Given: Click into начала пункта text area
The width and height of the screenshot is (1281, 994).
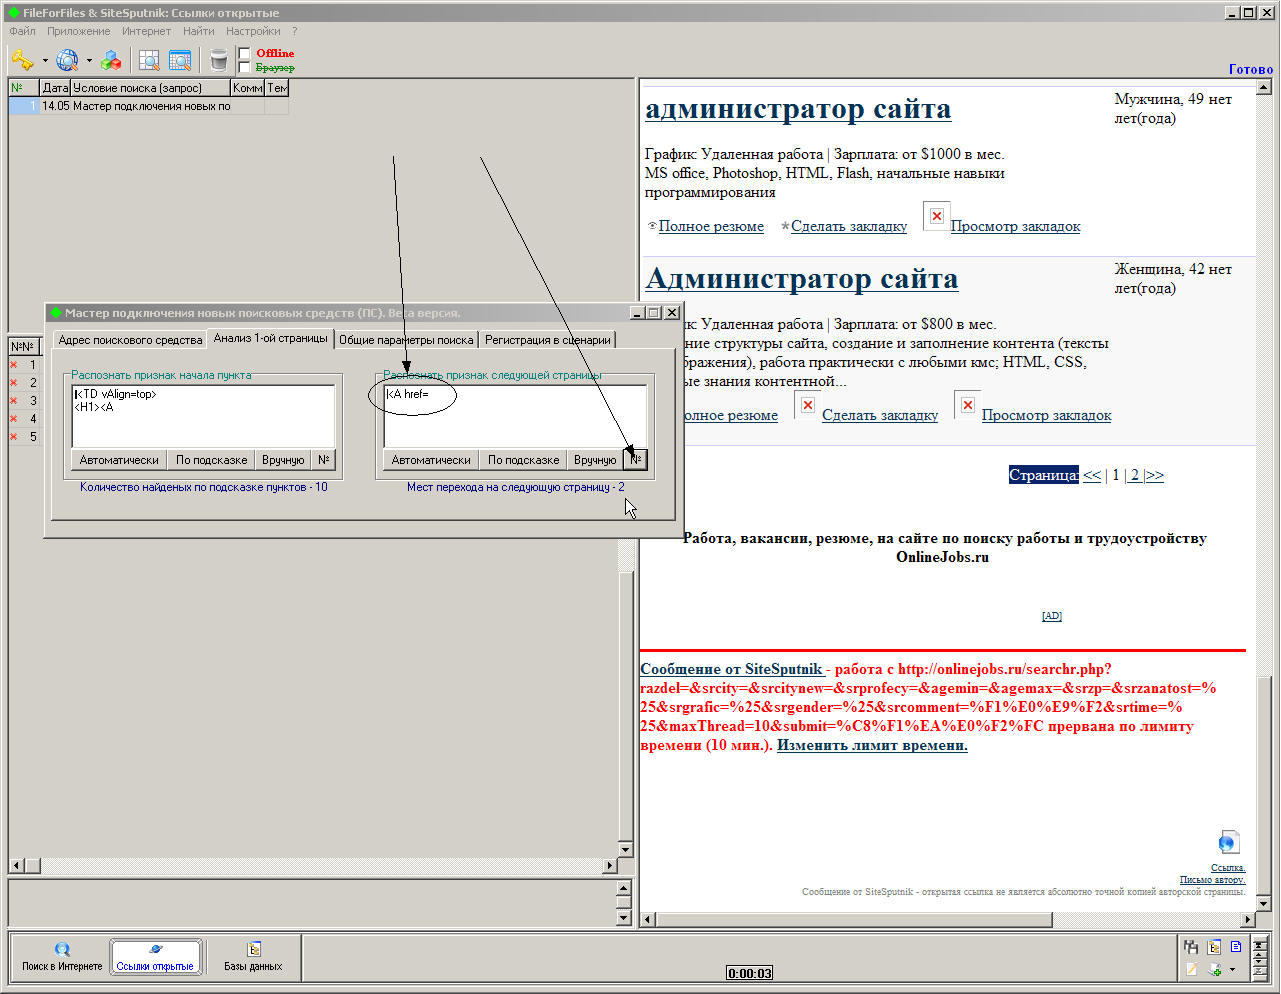Looking at the screenshot, I should click(203, 416).
